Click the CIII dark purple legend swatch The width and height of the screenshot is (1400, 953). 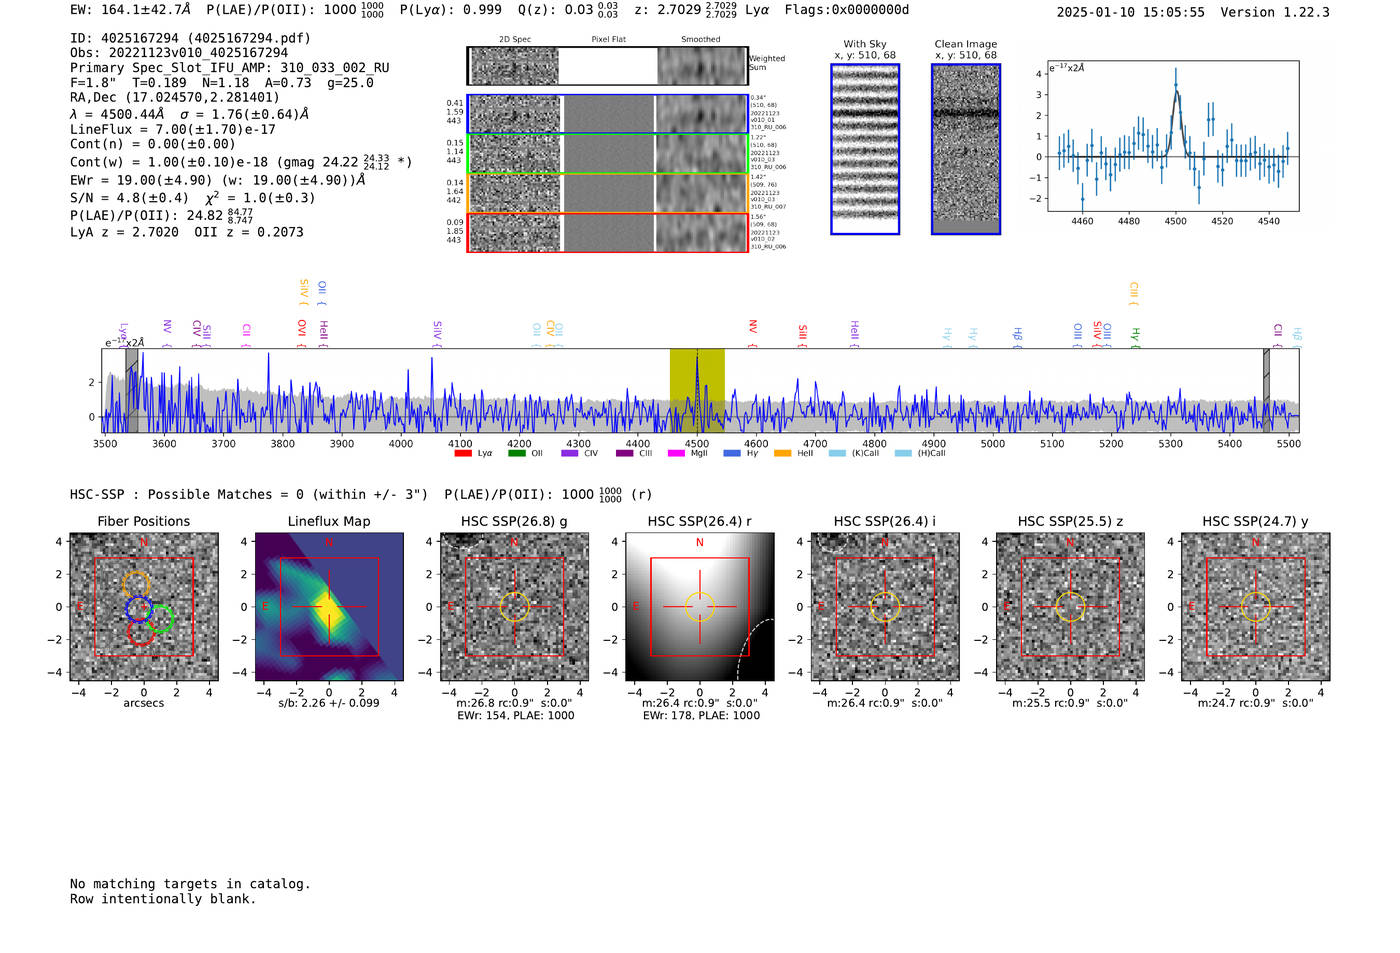[x=624, y=453]
